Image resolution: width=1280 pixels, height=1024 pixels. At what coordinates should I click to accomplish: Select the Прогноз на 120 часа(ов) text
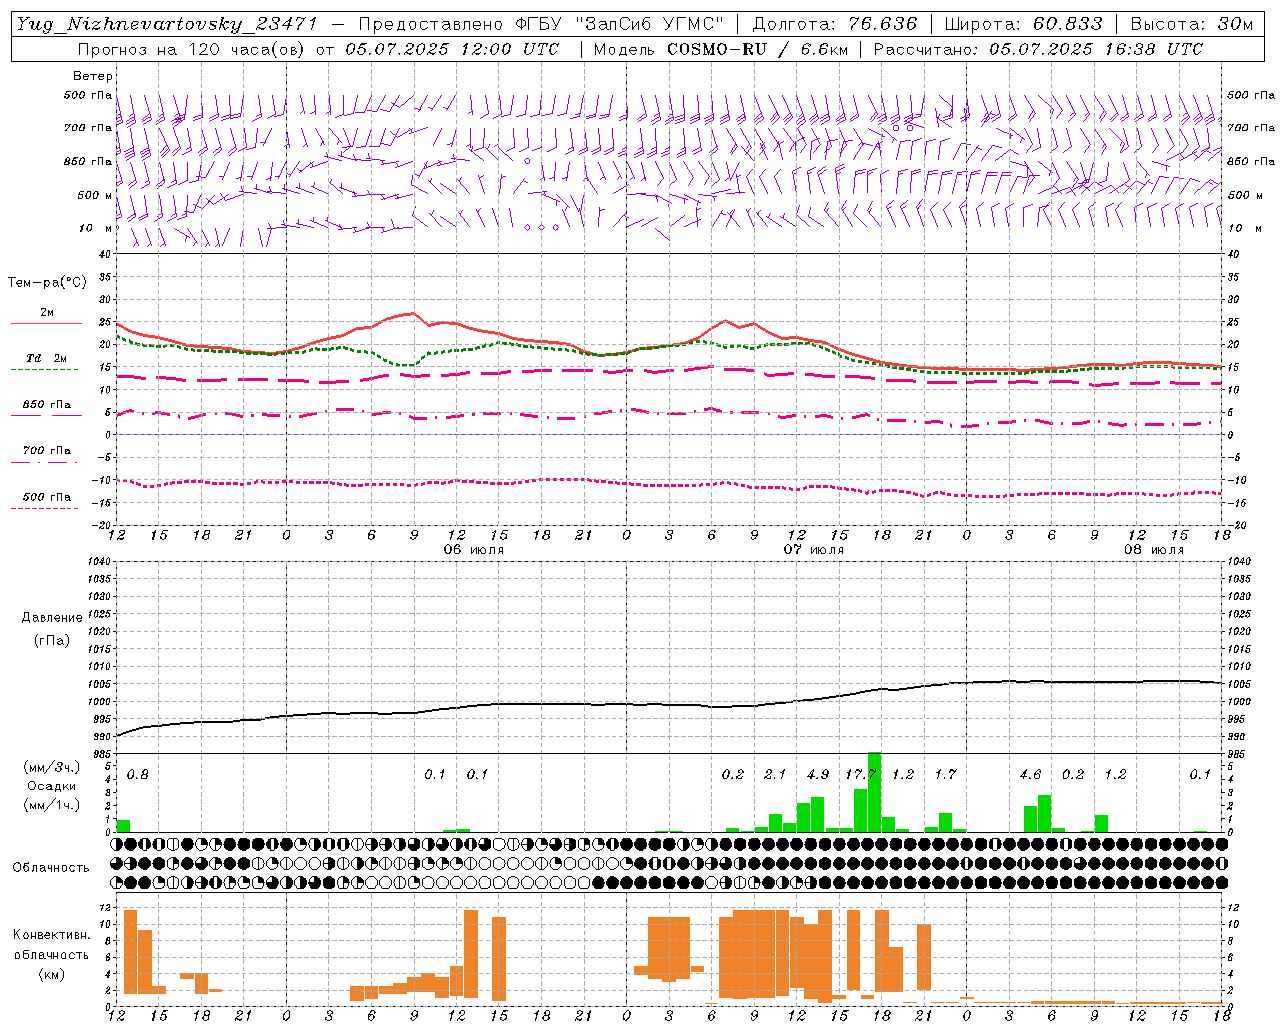click(192, 49)
